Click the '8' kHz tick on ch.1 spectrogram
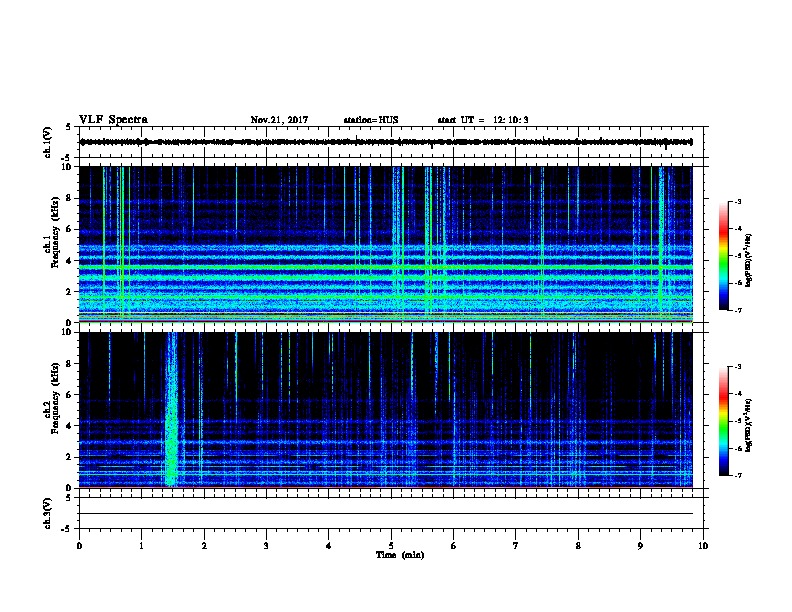 [69, 198]
